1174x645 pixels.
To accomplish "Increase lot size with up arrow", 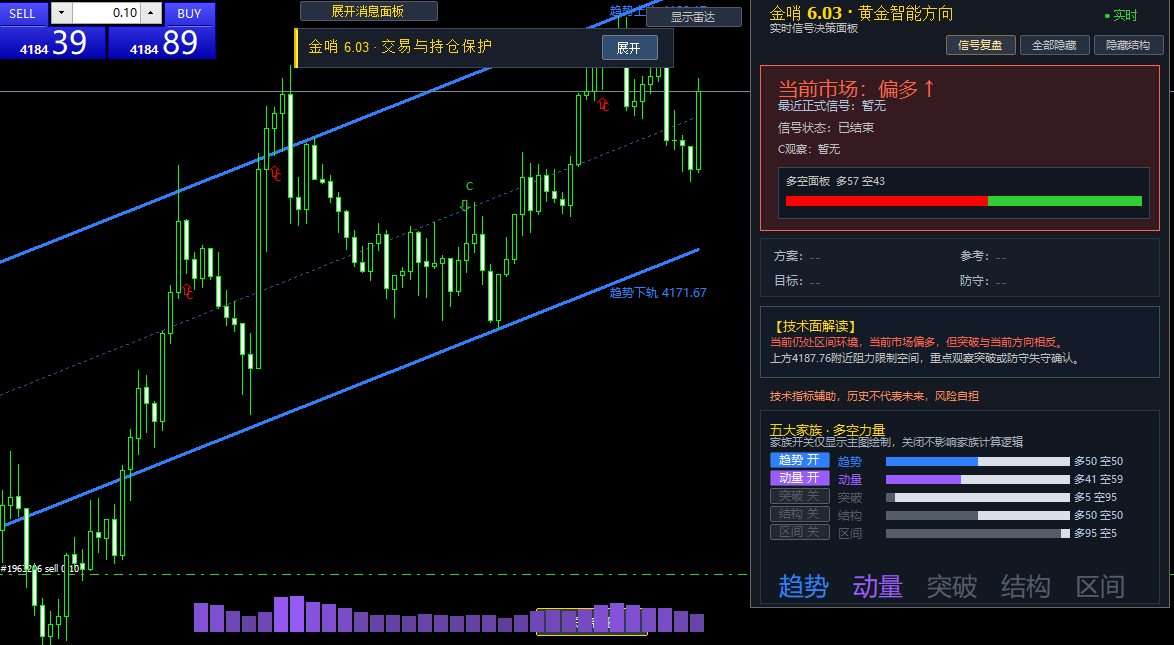I will click(x=151, y=13).
